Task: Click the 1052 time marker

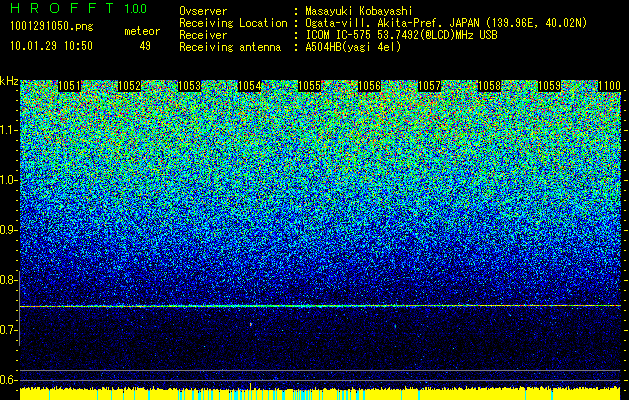Action: (129, 86)
